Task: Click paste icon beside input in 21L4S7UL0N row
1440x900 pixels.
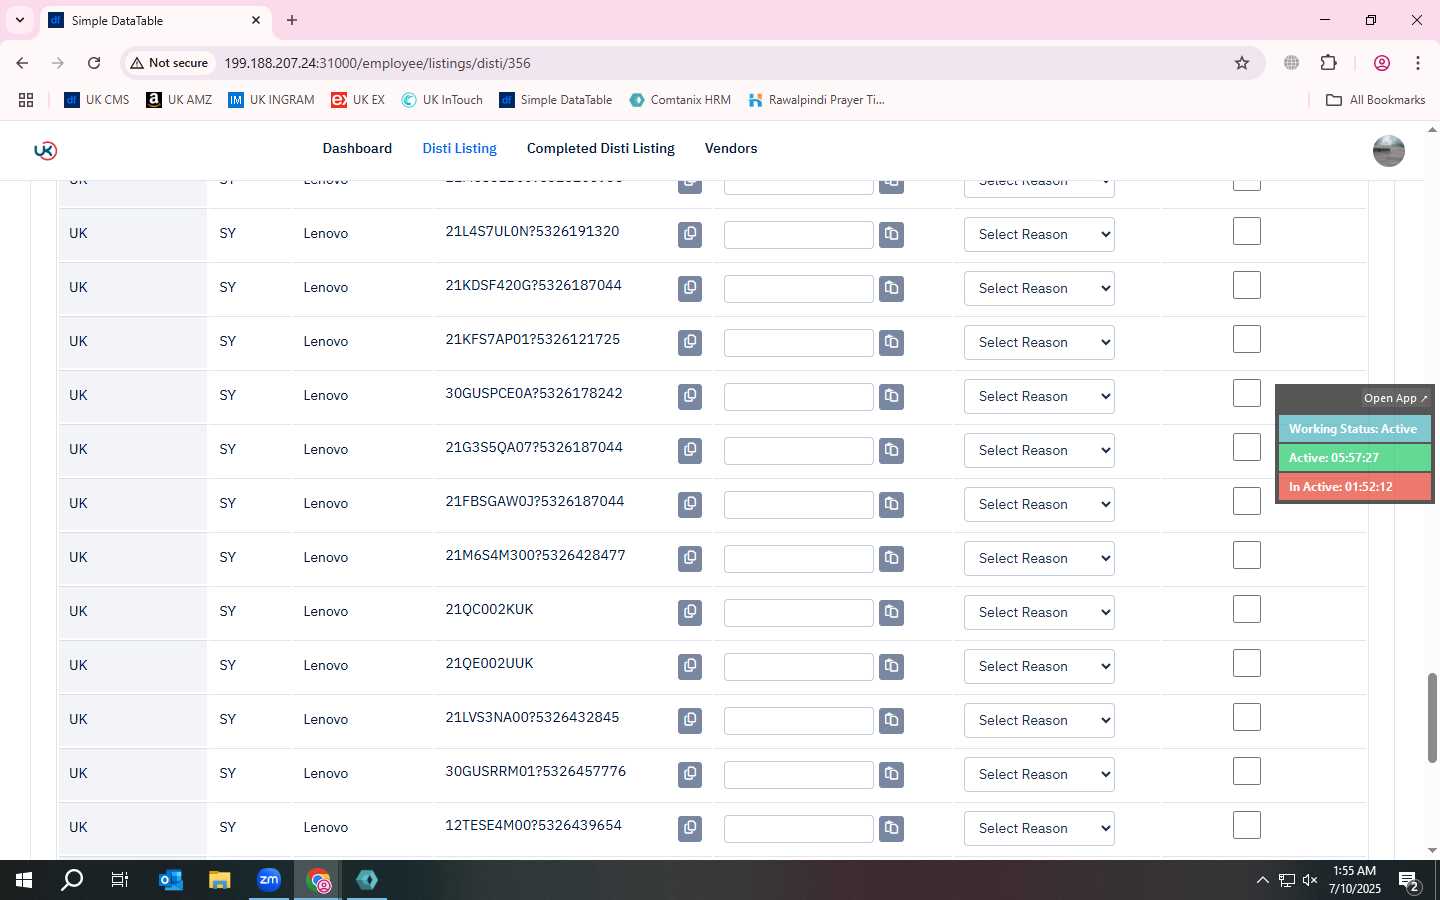Action: [x=892, y=234]
